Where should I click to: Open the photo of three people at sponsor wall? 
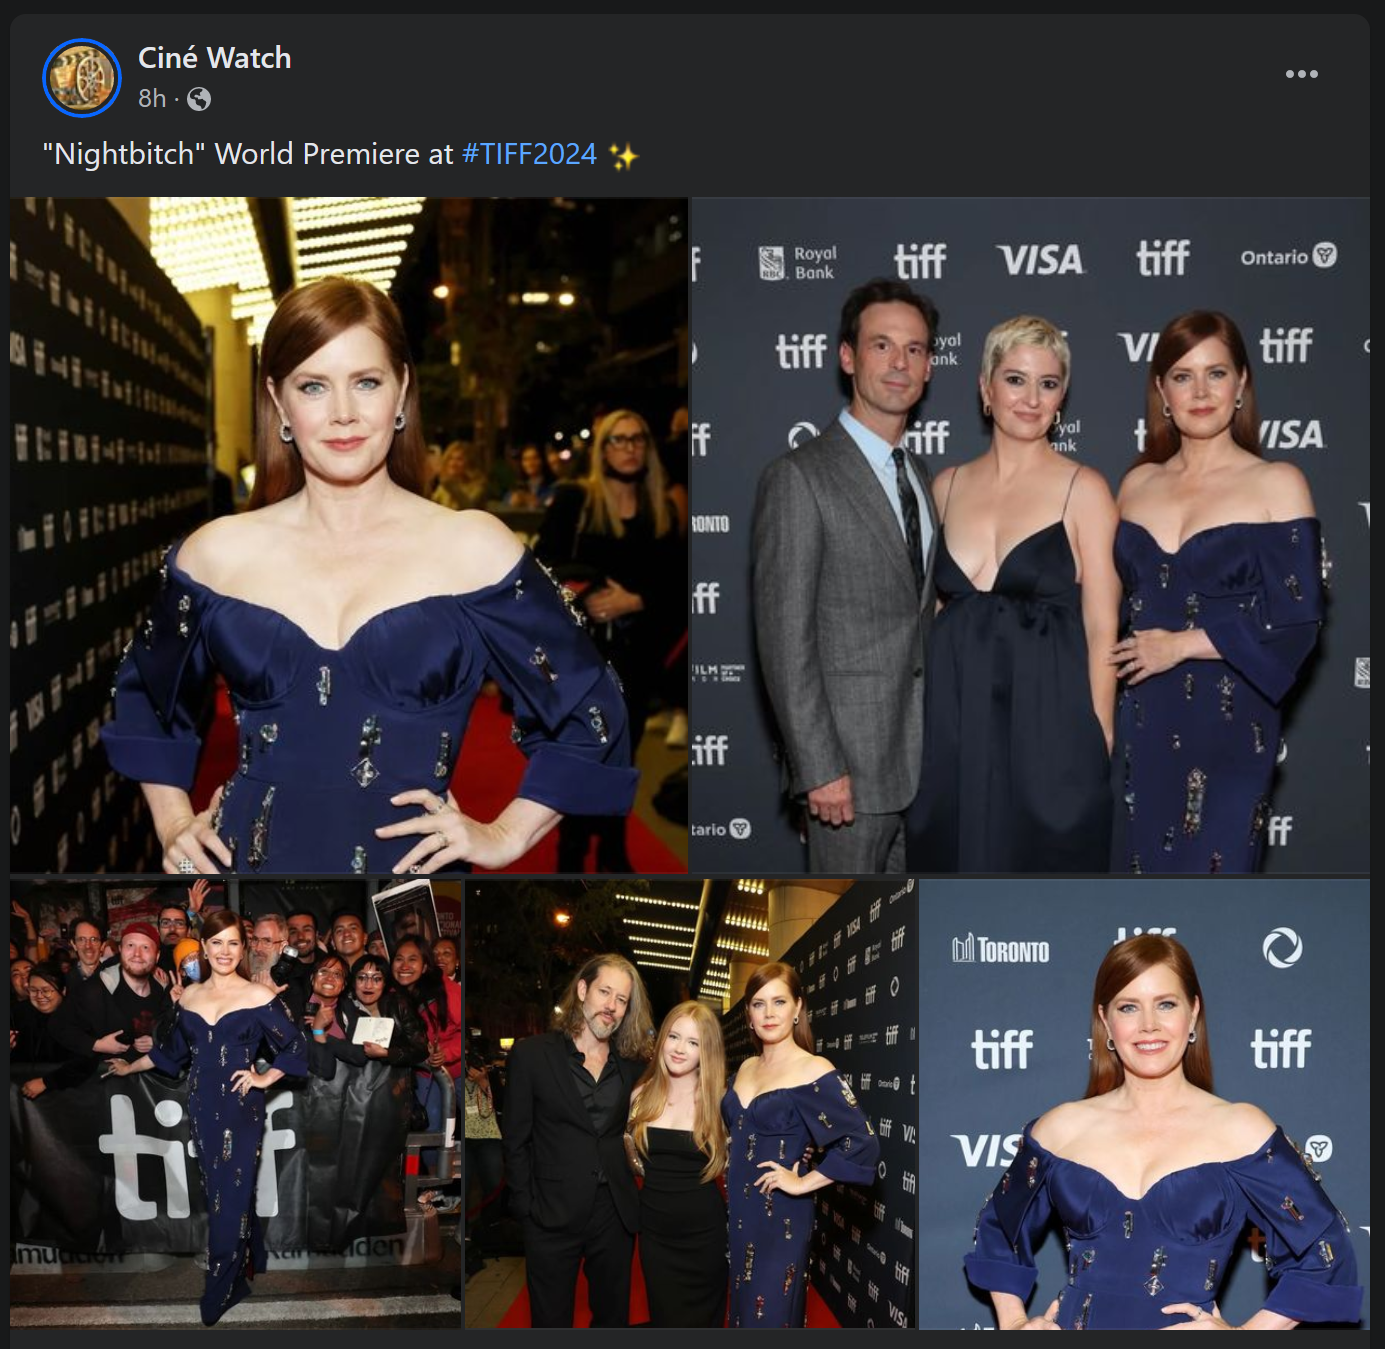click(1031, 535)
